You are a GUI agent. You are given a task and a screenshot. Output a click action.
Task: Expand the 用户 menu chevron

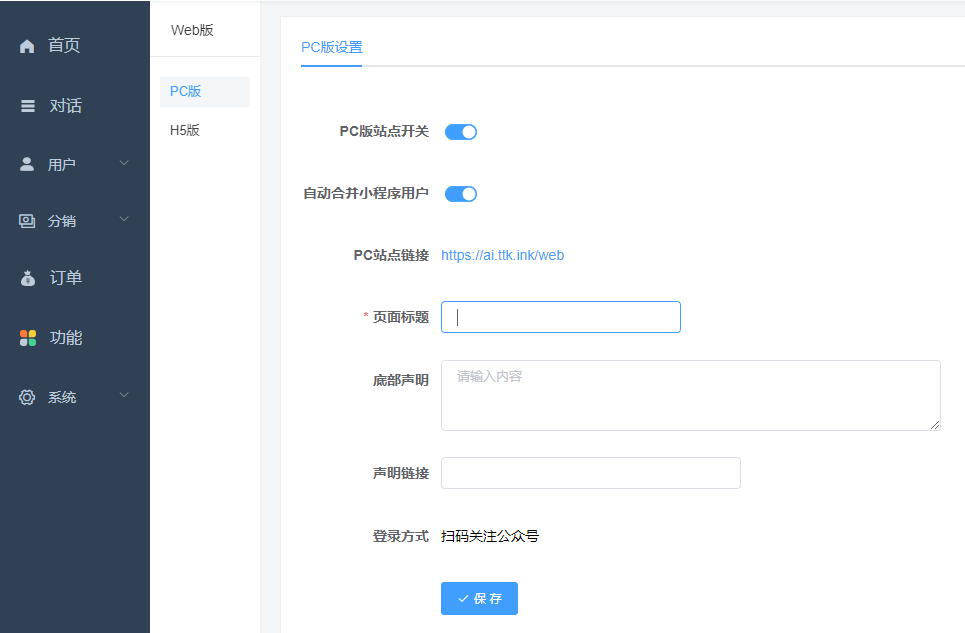point(124,162)
